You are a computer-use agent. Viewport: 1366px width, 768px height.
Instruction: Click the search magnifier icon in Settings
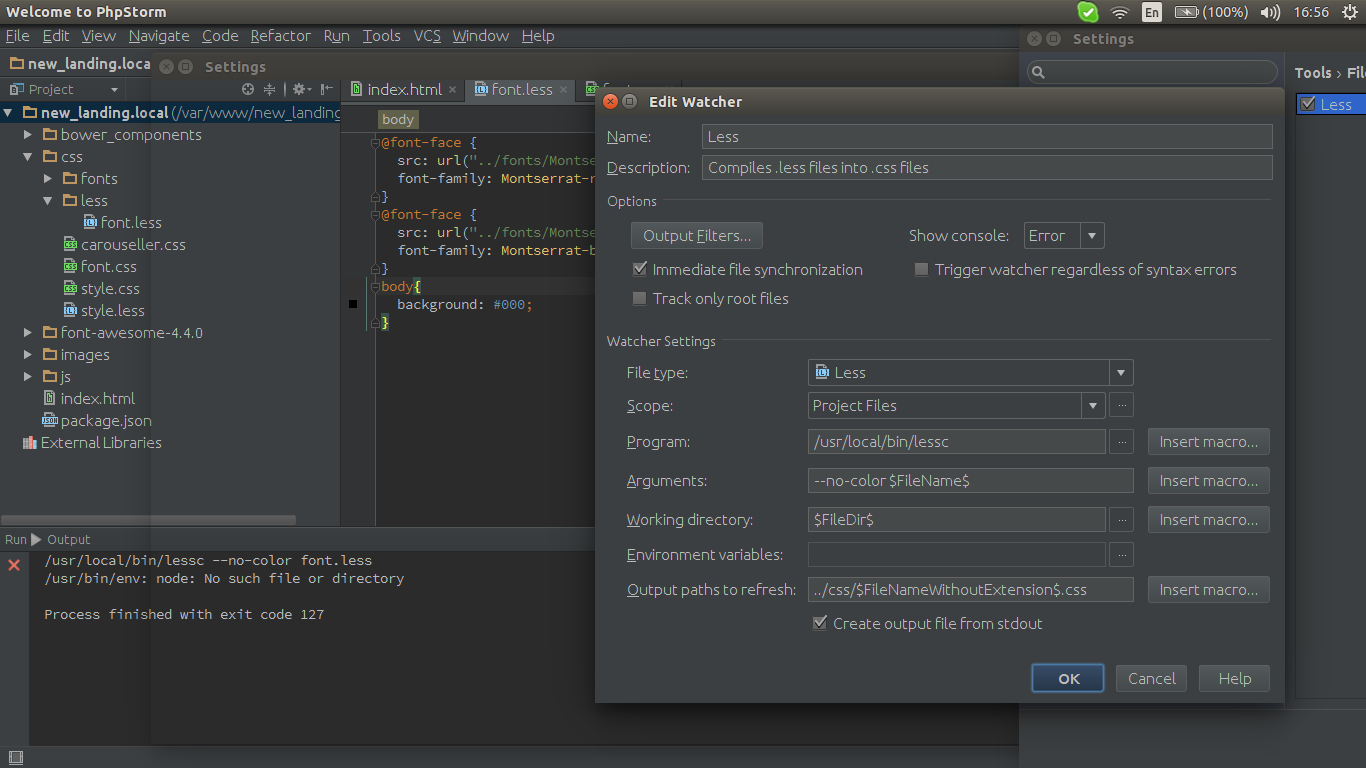coord(1038,72)
